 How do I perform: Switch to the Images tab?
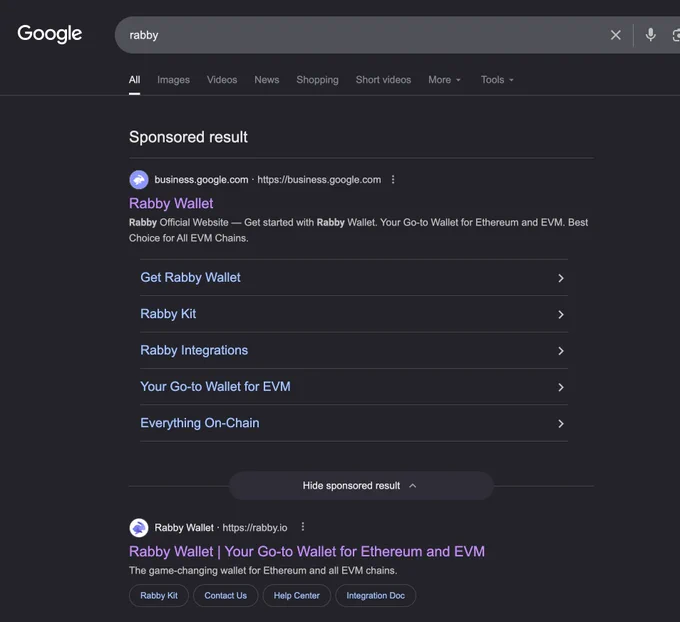[173, 80]
